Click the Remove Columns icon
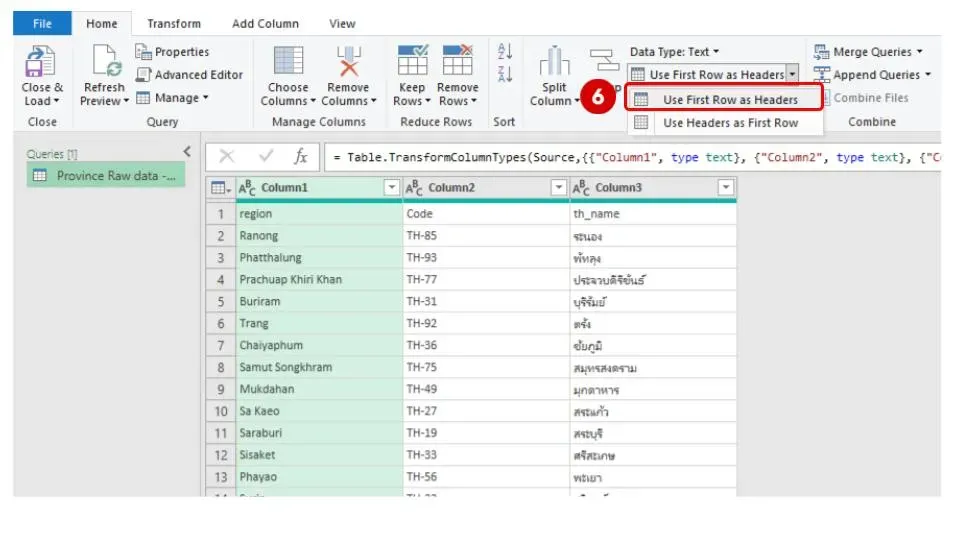The width and height of the screenshot is (960, 540). click(x=348, y=60)
